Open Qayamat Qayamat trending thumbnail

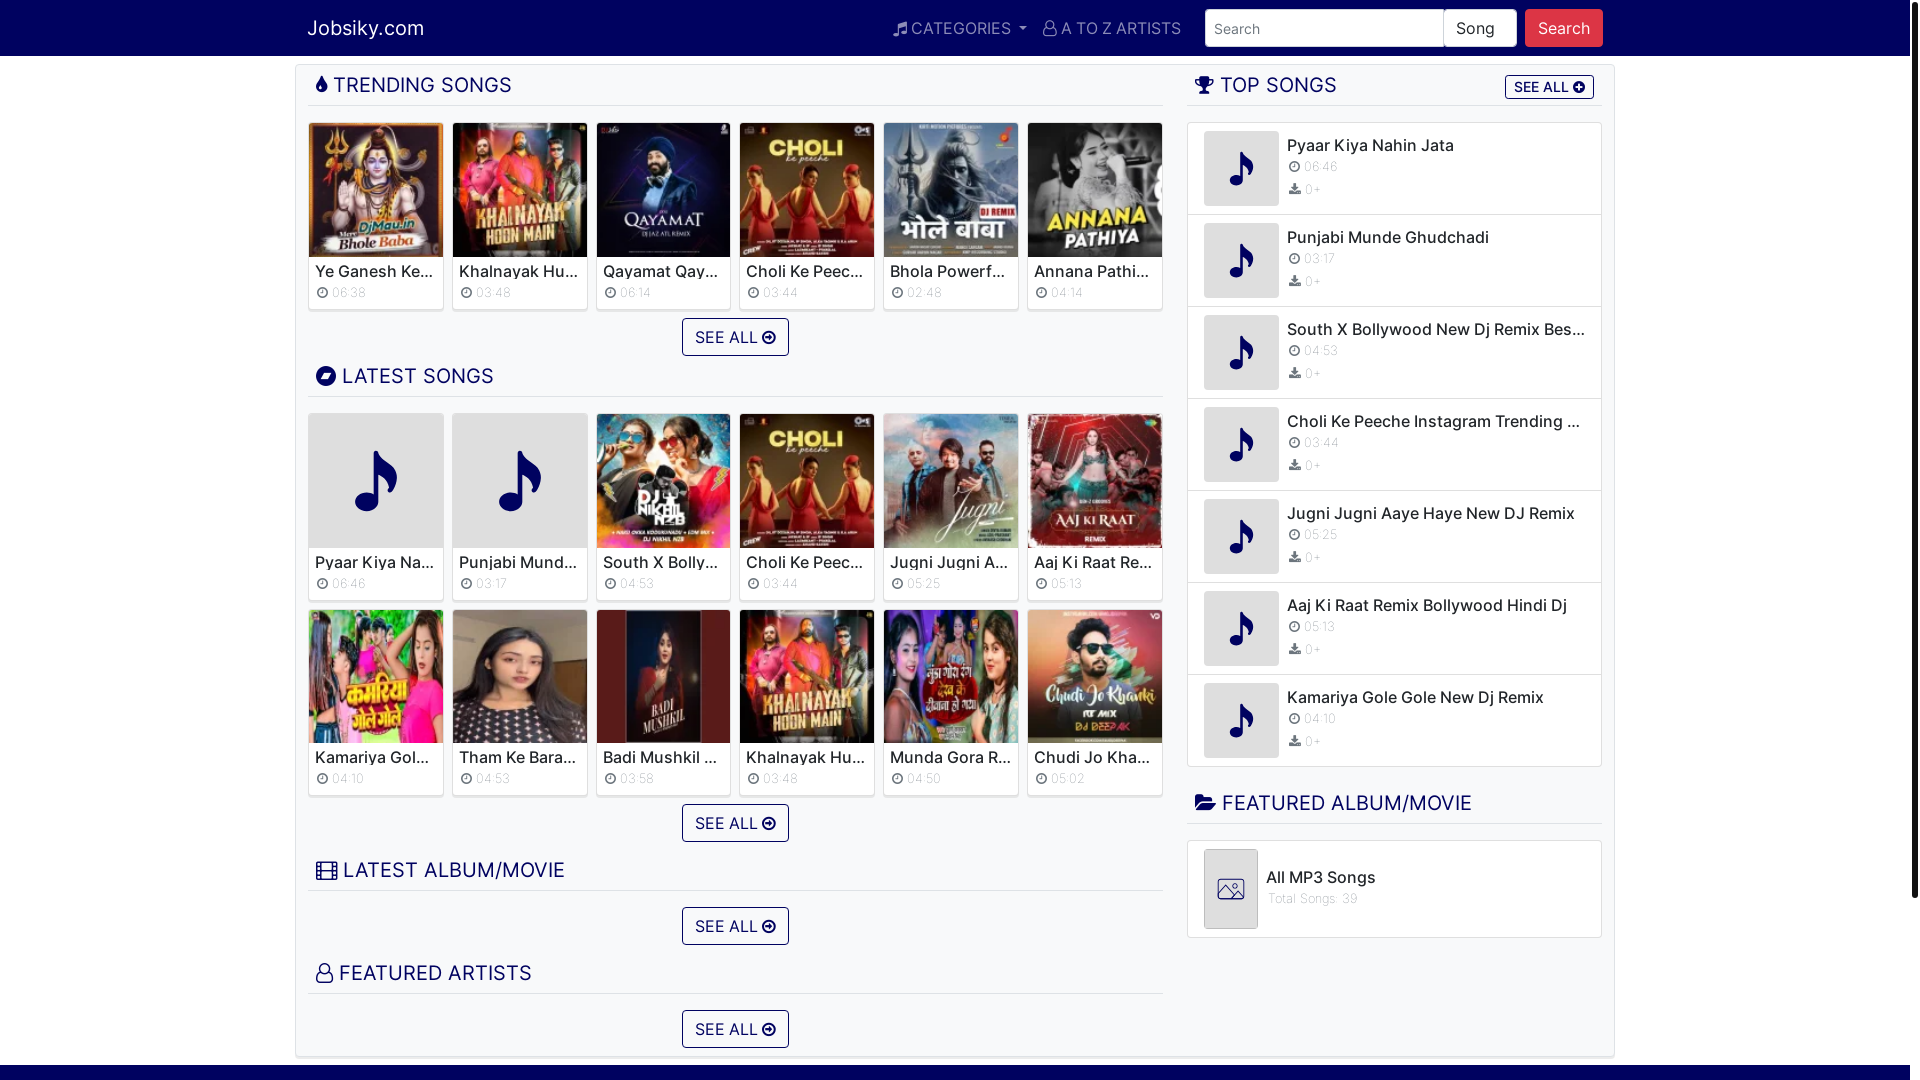click(663, 190)
